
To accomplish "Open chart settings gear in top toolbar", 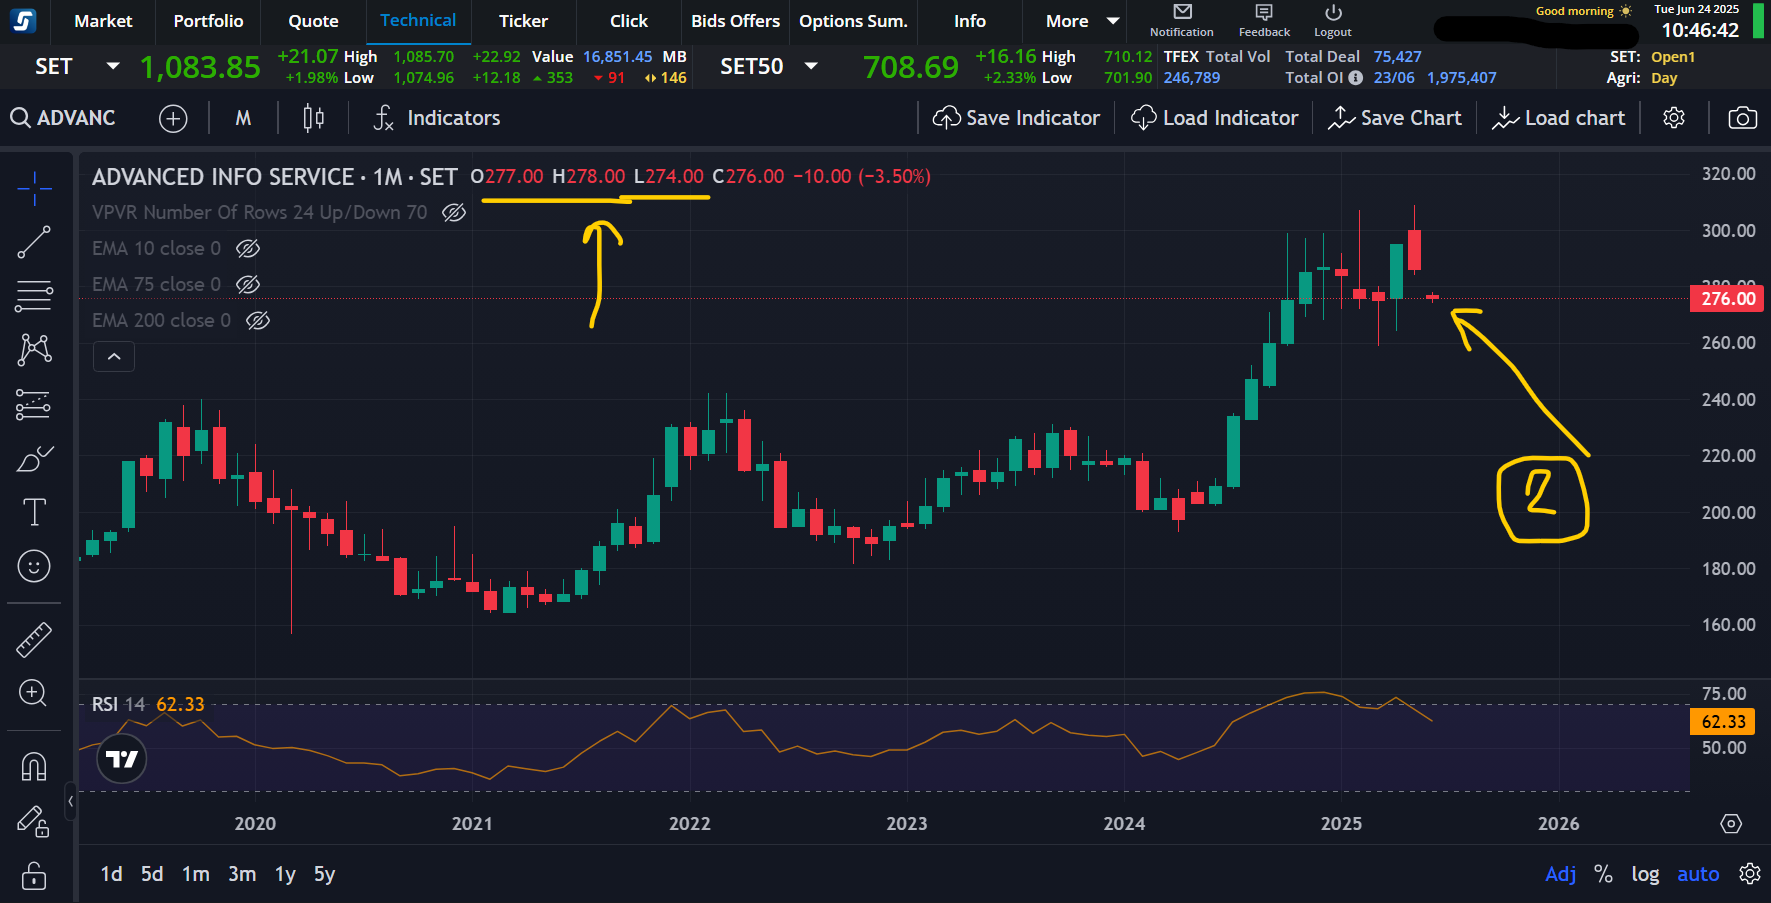I will pos(1674,118).
